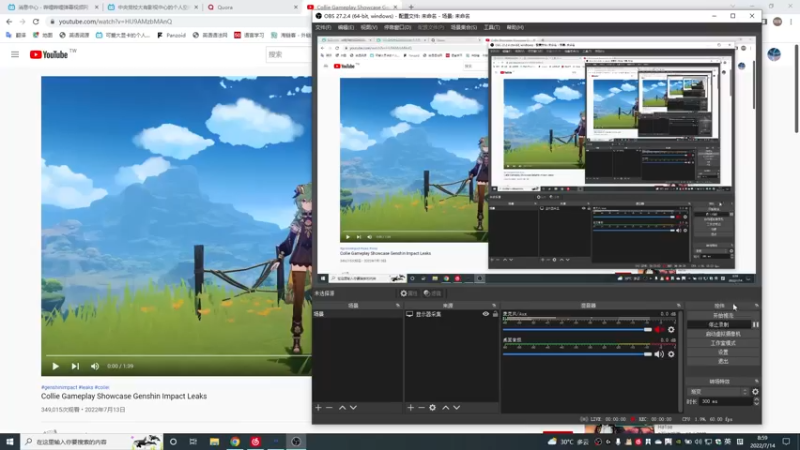Open Settings from the OBS controls panel
This screenshot has height=450, width=800.
(723, 352)
